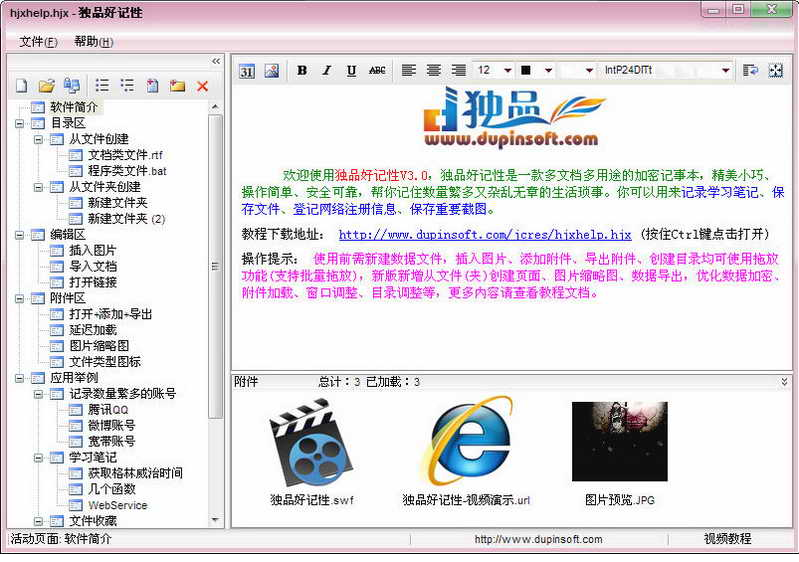
Task: Click the first list icon in directory toolbar
Action: (102, 86)
